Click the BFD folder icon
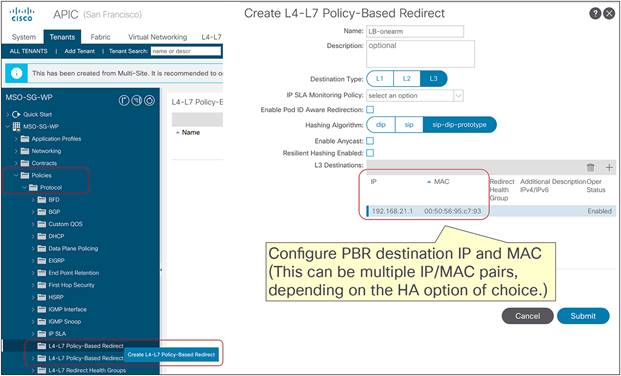 point(42,200)
